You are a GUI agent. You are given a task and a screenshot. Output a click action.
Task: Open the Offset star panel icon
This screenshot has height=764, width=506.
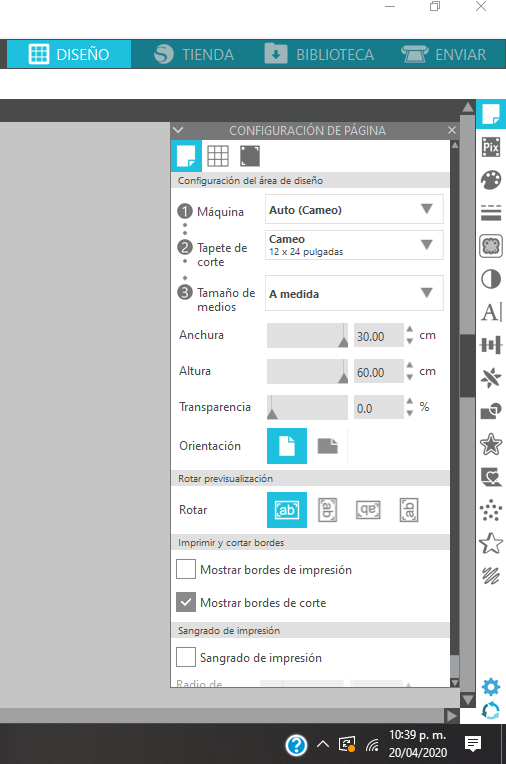coord(491,444)
